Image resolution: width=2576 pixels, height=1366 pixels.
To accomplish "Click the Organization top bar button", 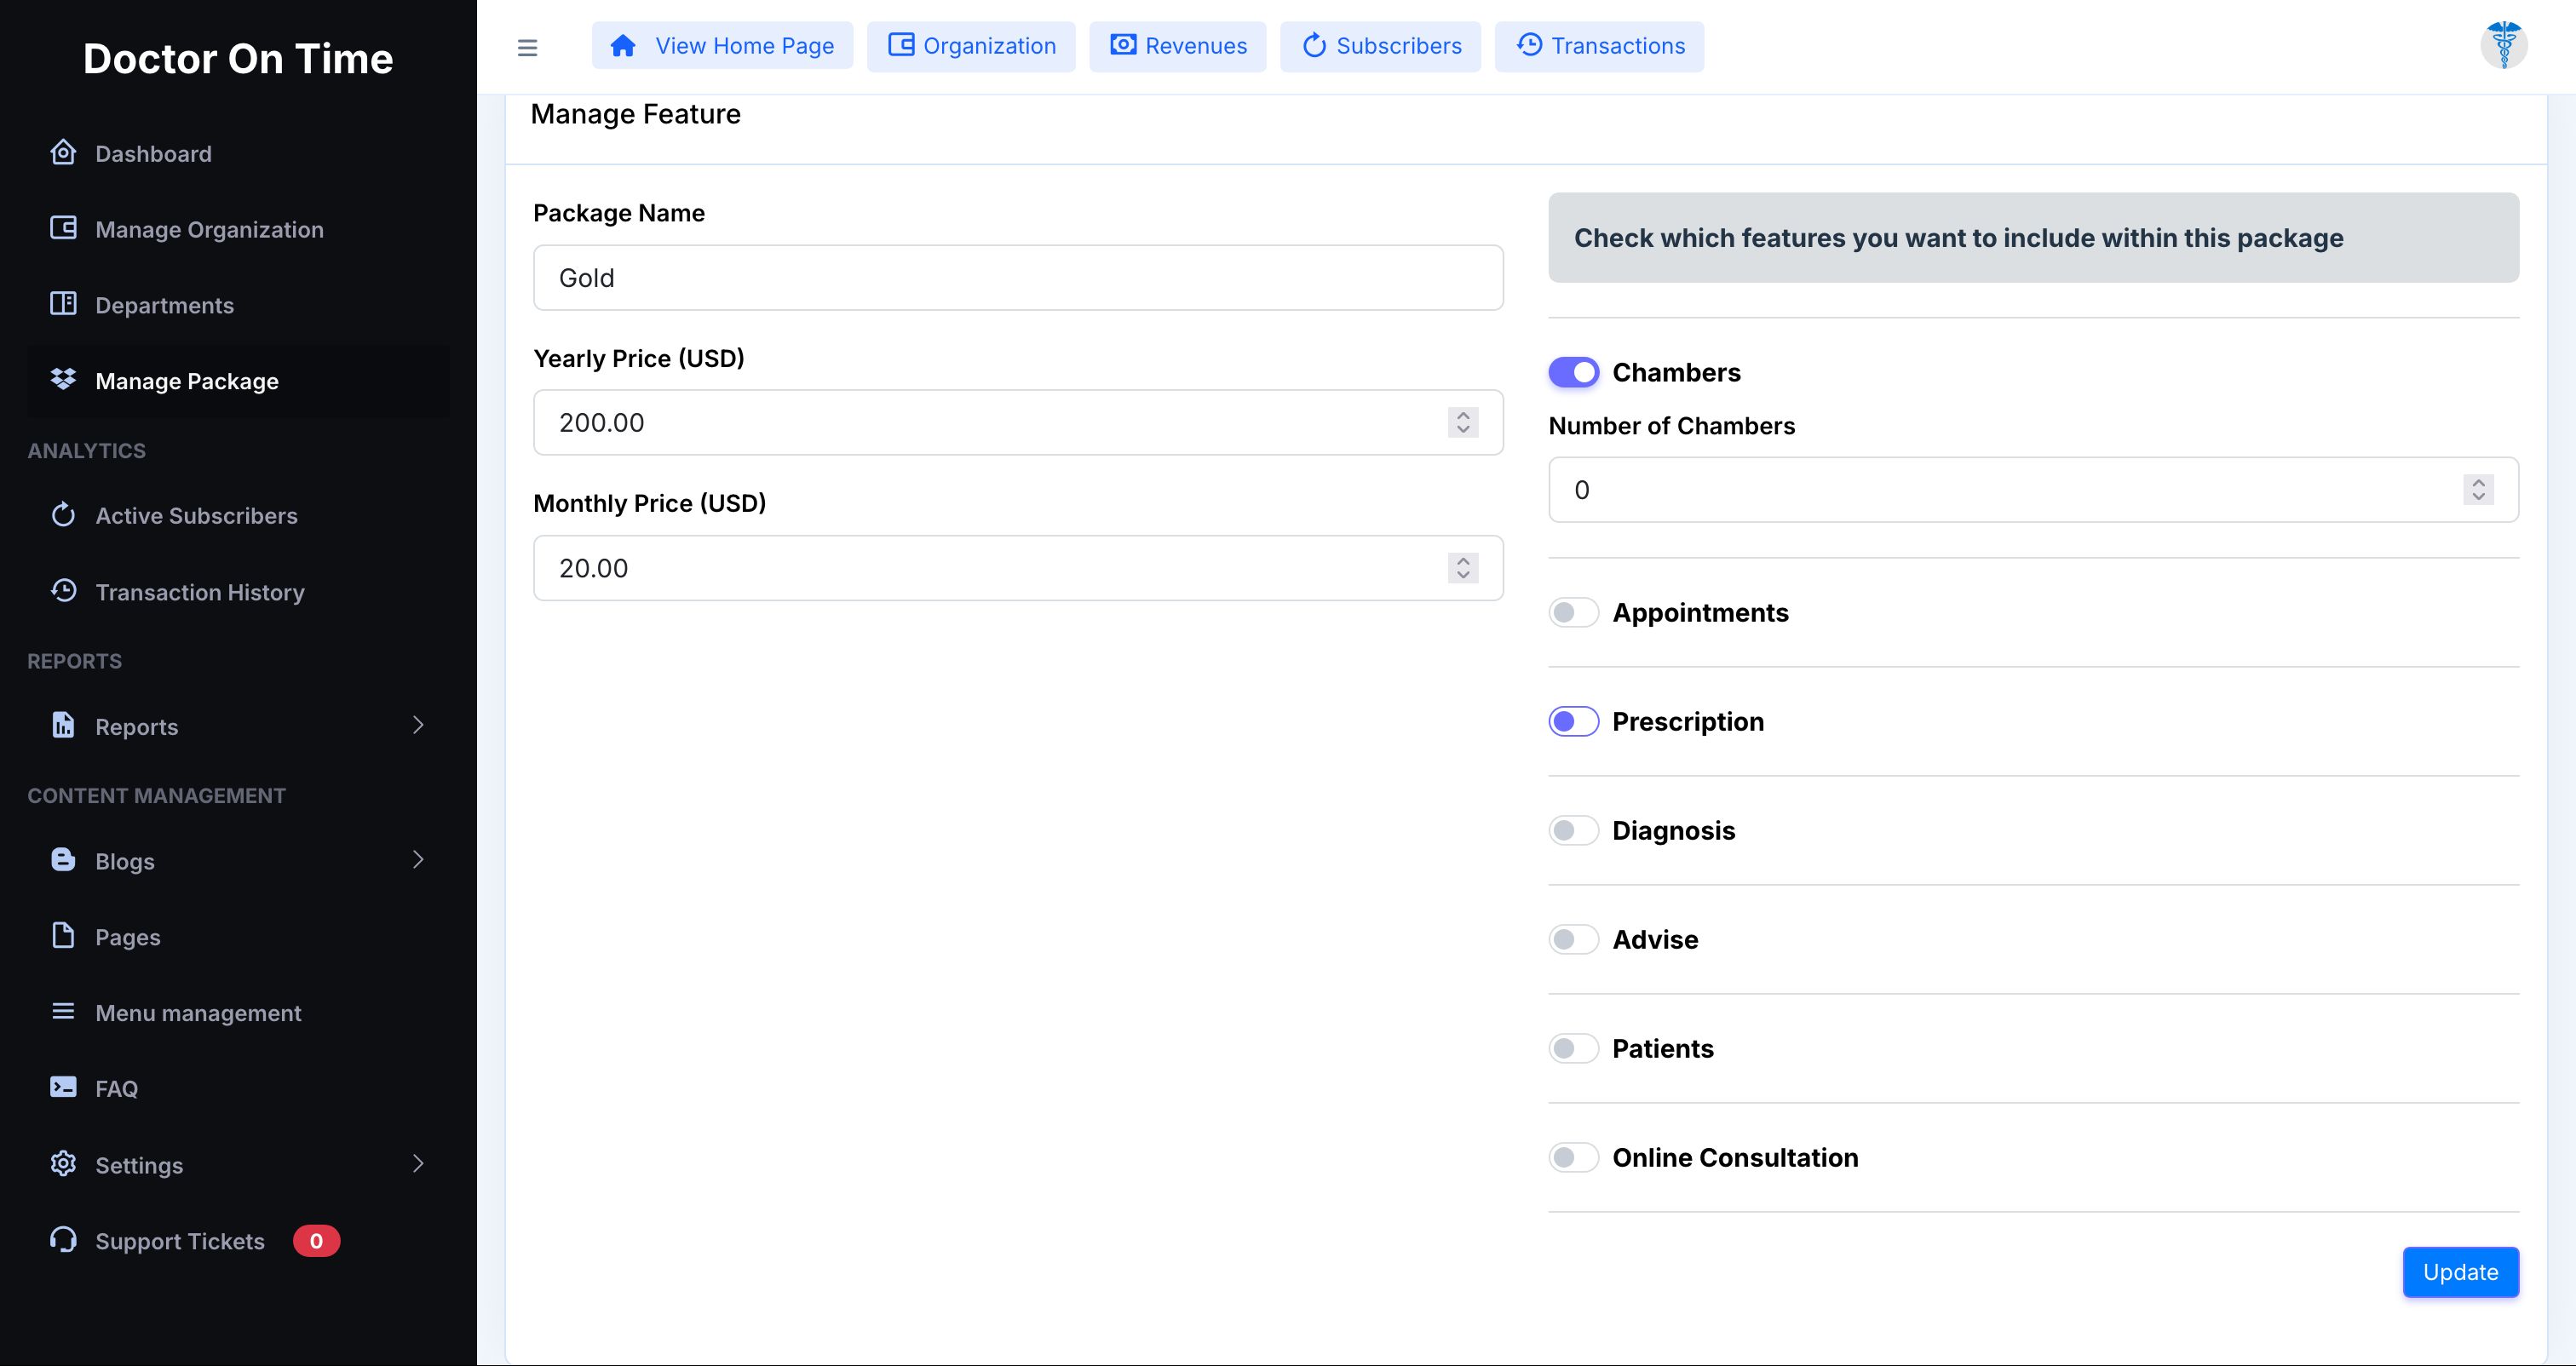I will 971,46.
